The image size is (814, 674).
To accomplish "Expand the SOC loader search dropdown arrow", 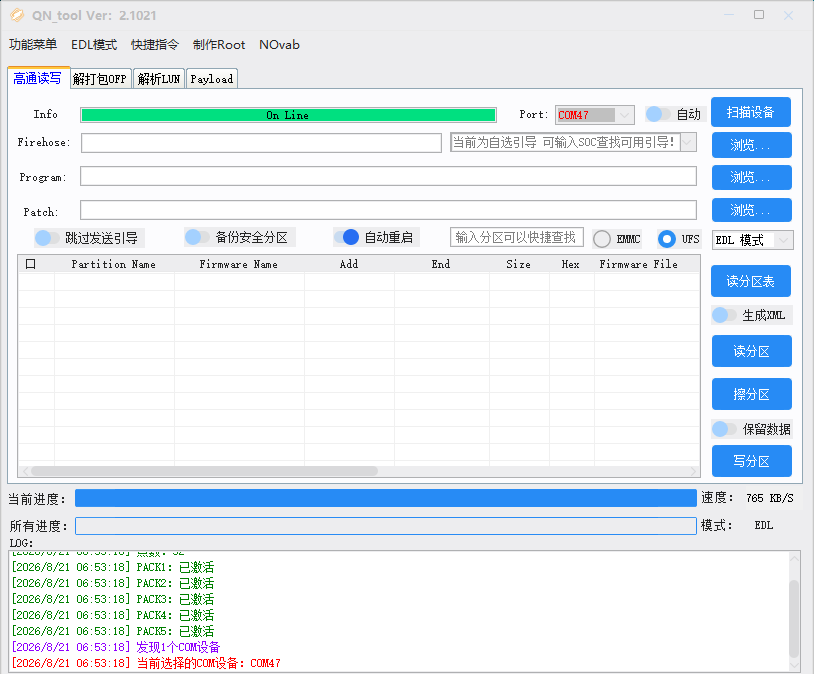I will tap(688, 142).
